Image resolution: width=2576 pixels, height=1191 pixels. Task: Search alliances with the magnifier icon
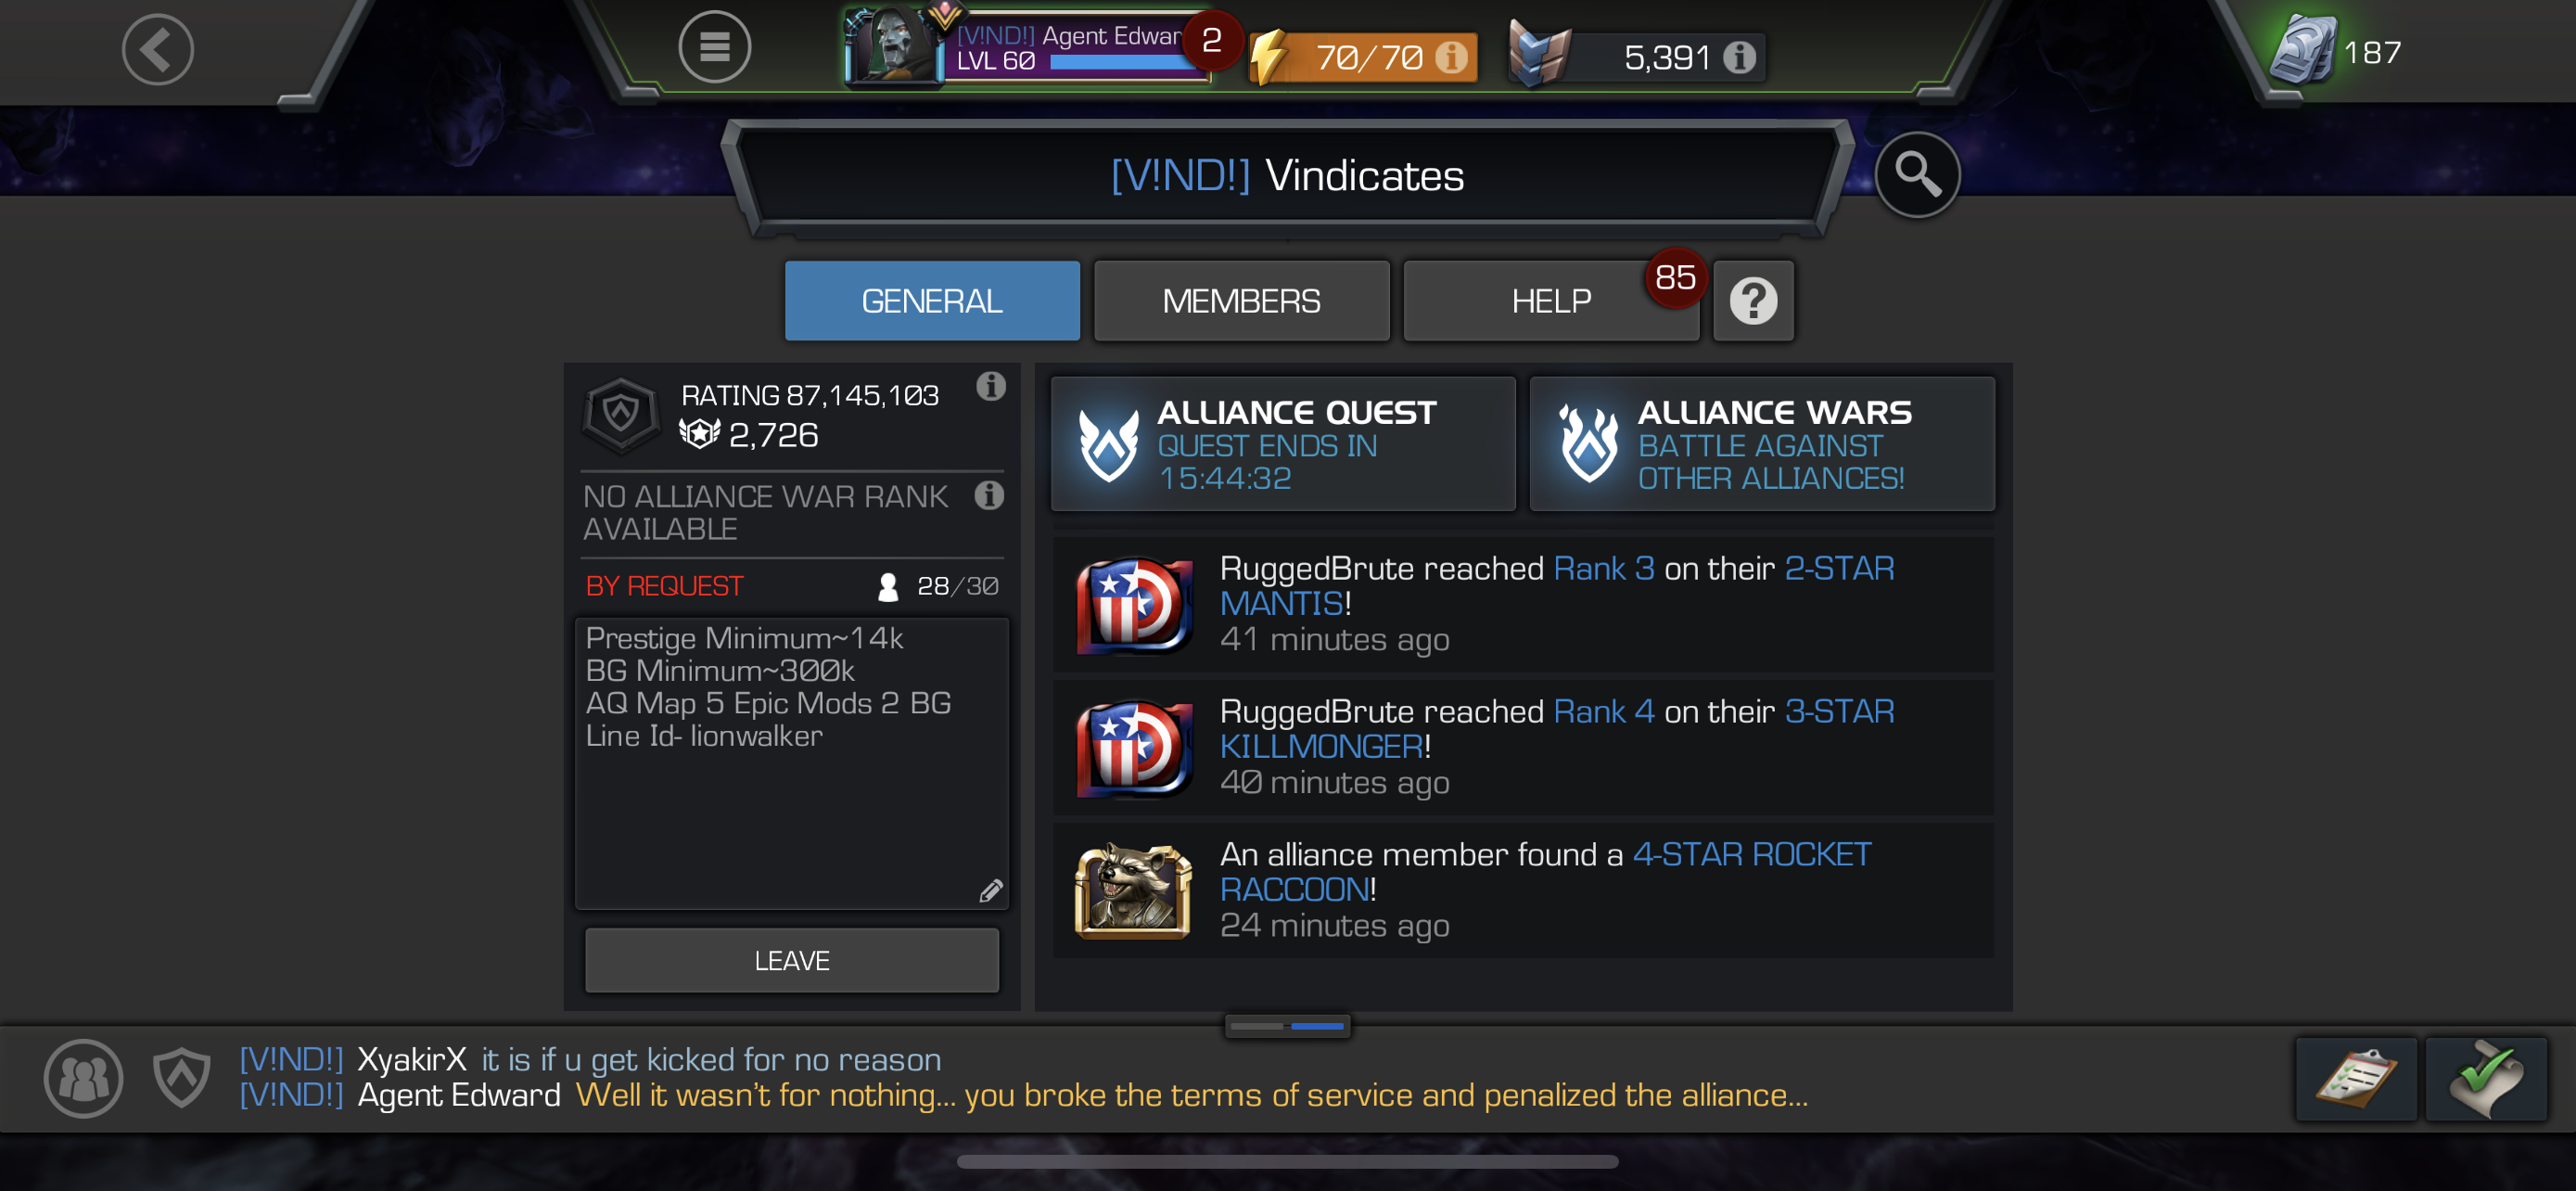pos(1917,174)
